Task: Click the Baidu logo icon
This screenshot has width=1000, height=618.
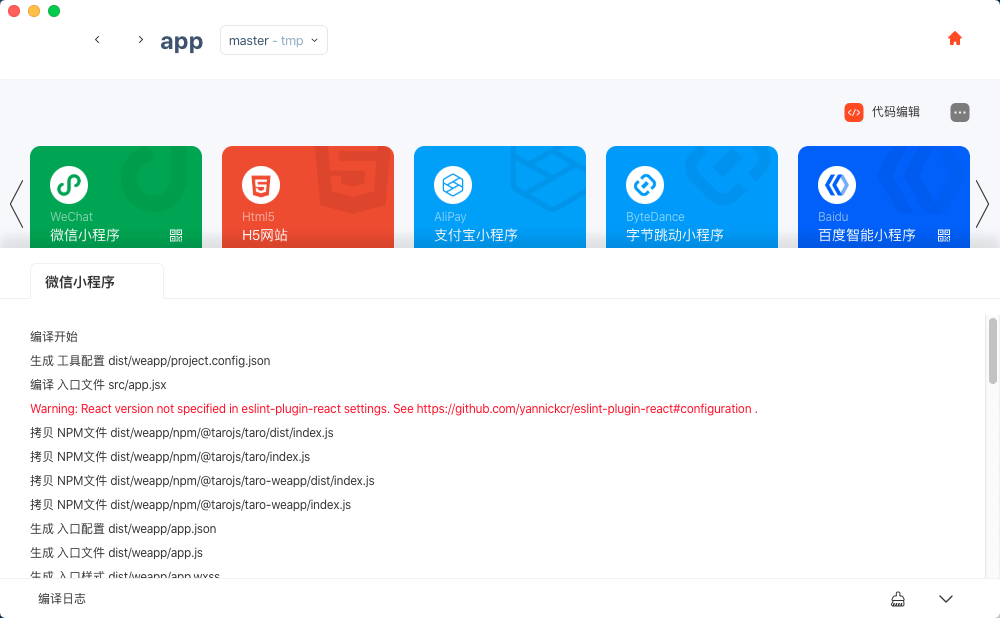Action: [837, 185]
